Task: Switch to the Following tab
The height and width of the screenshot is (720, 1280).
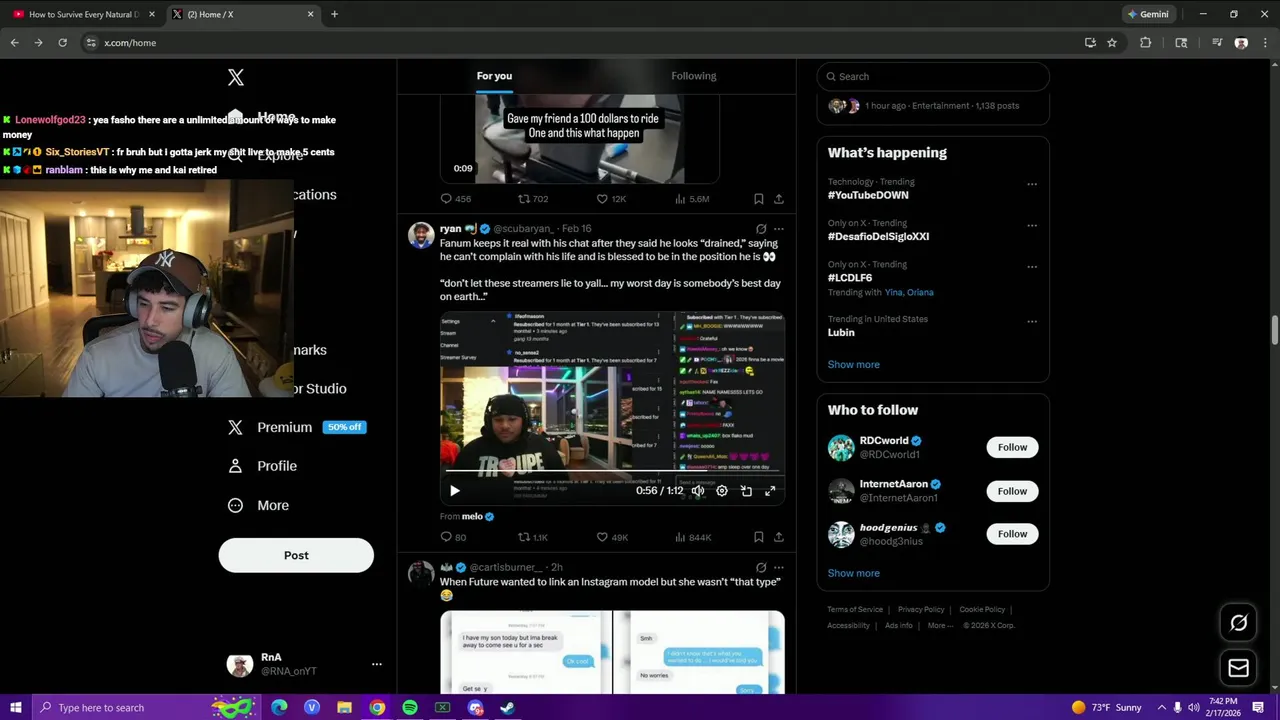Action: pyautogui.click(x=694, y=76)
